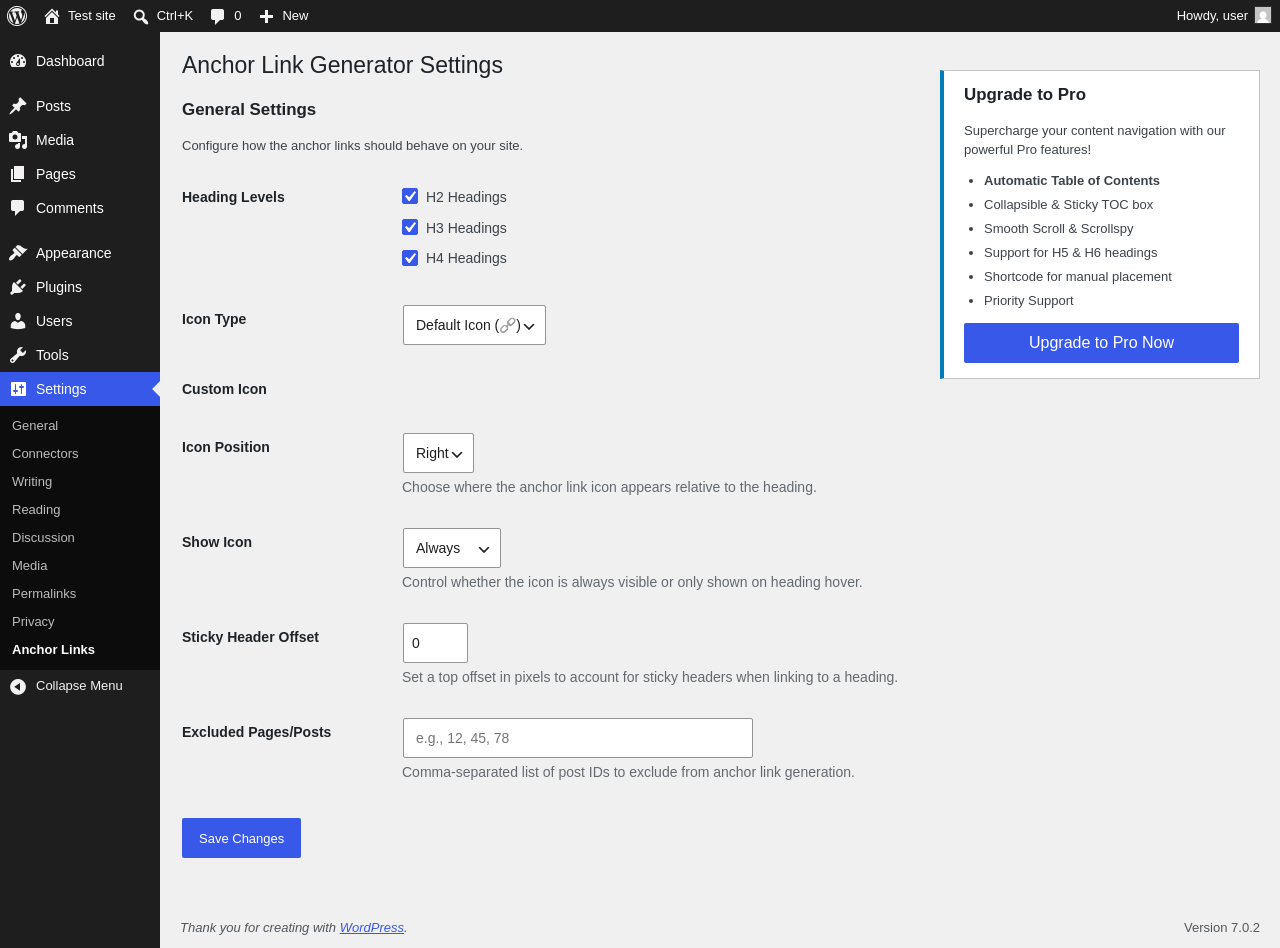This screenshot has width=1280, height=948.
Task: Click the Media camera icon in sidebar
Action: [x=18, y=140]
